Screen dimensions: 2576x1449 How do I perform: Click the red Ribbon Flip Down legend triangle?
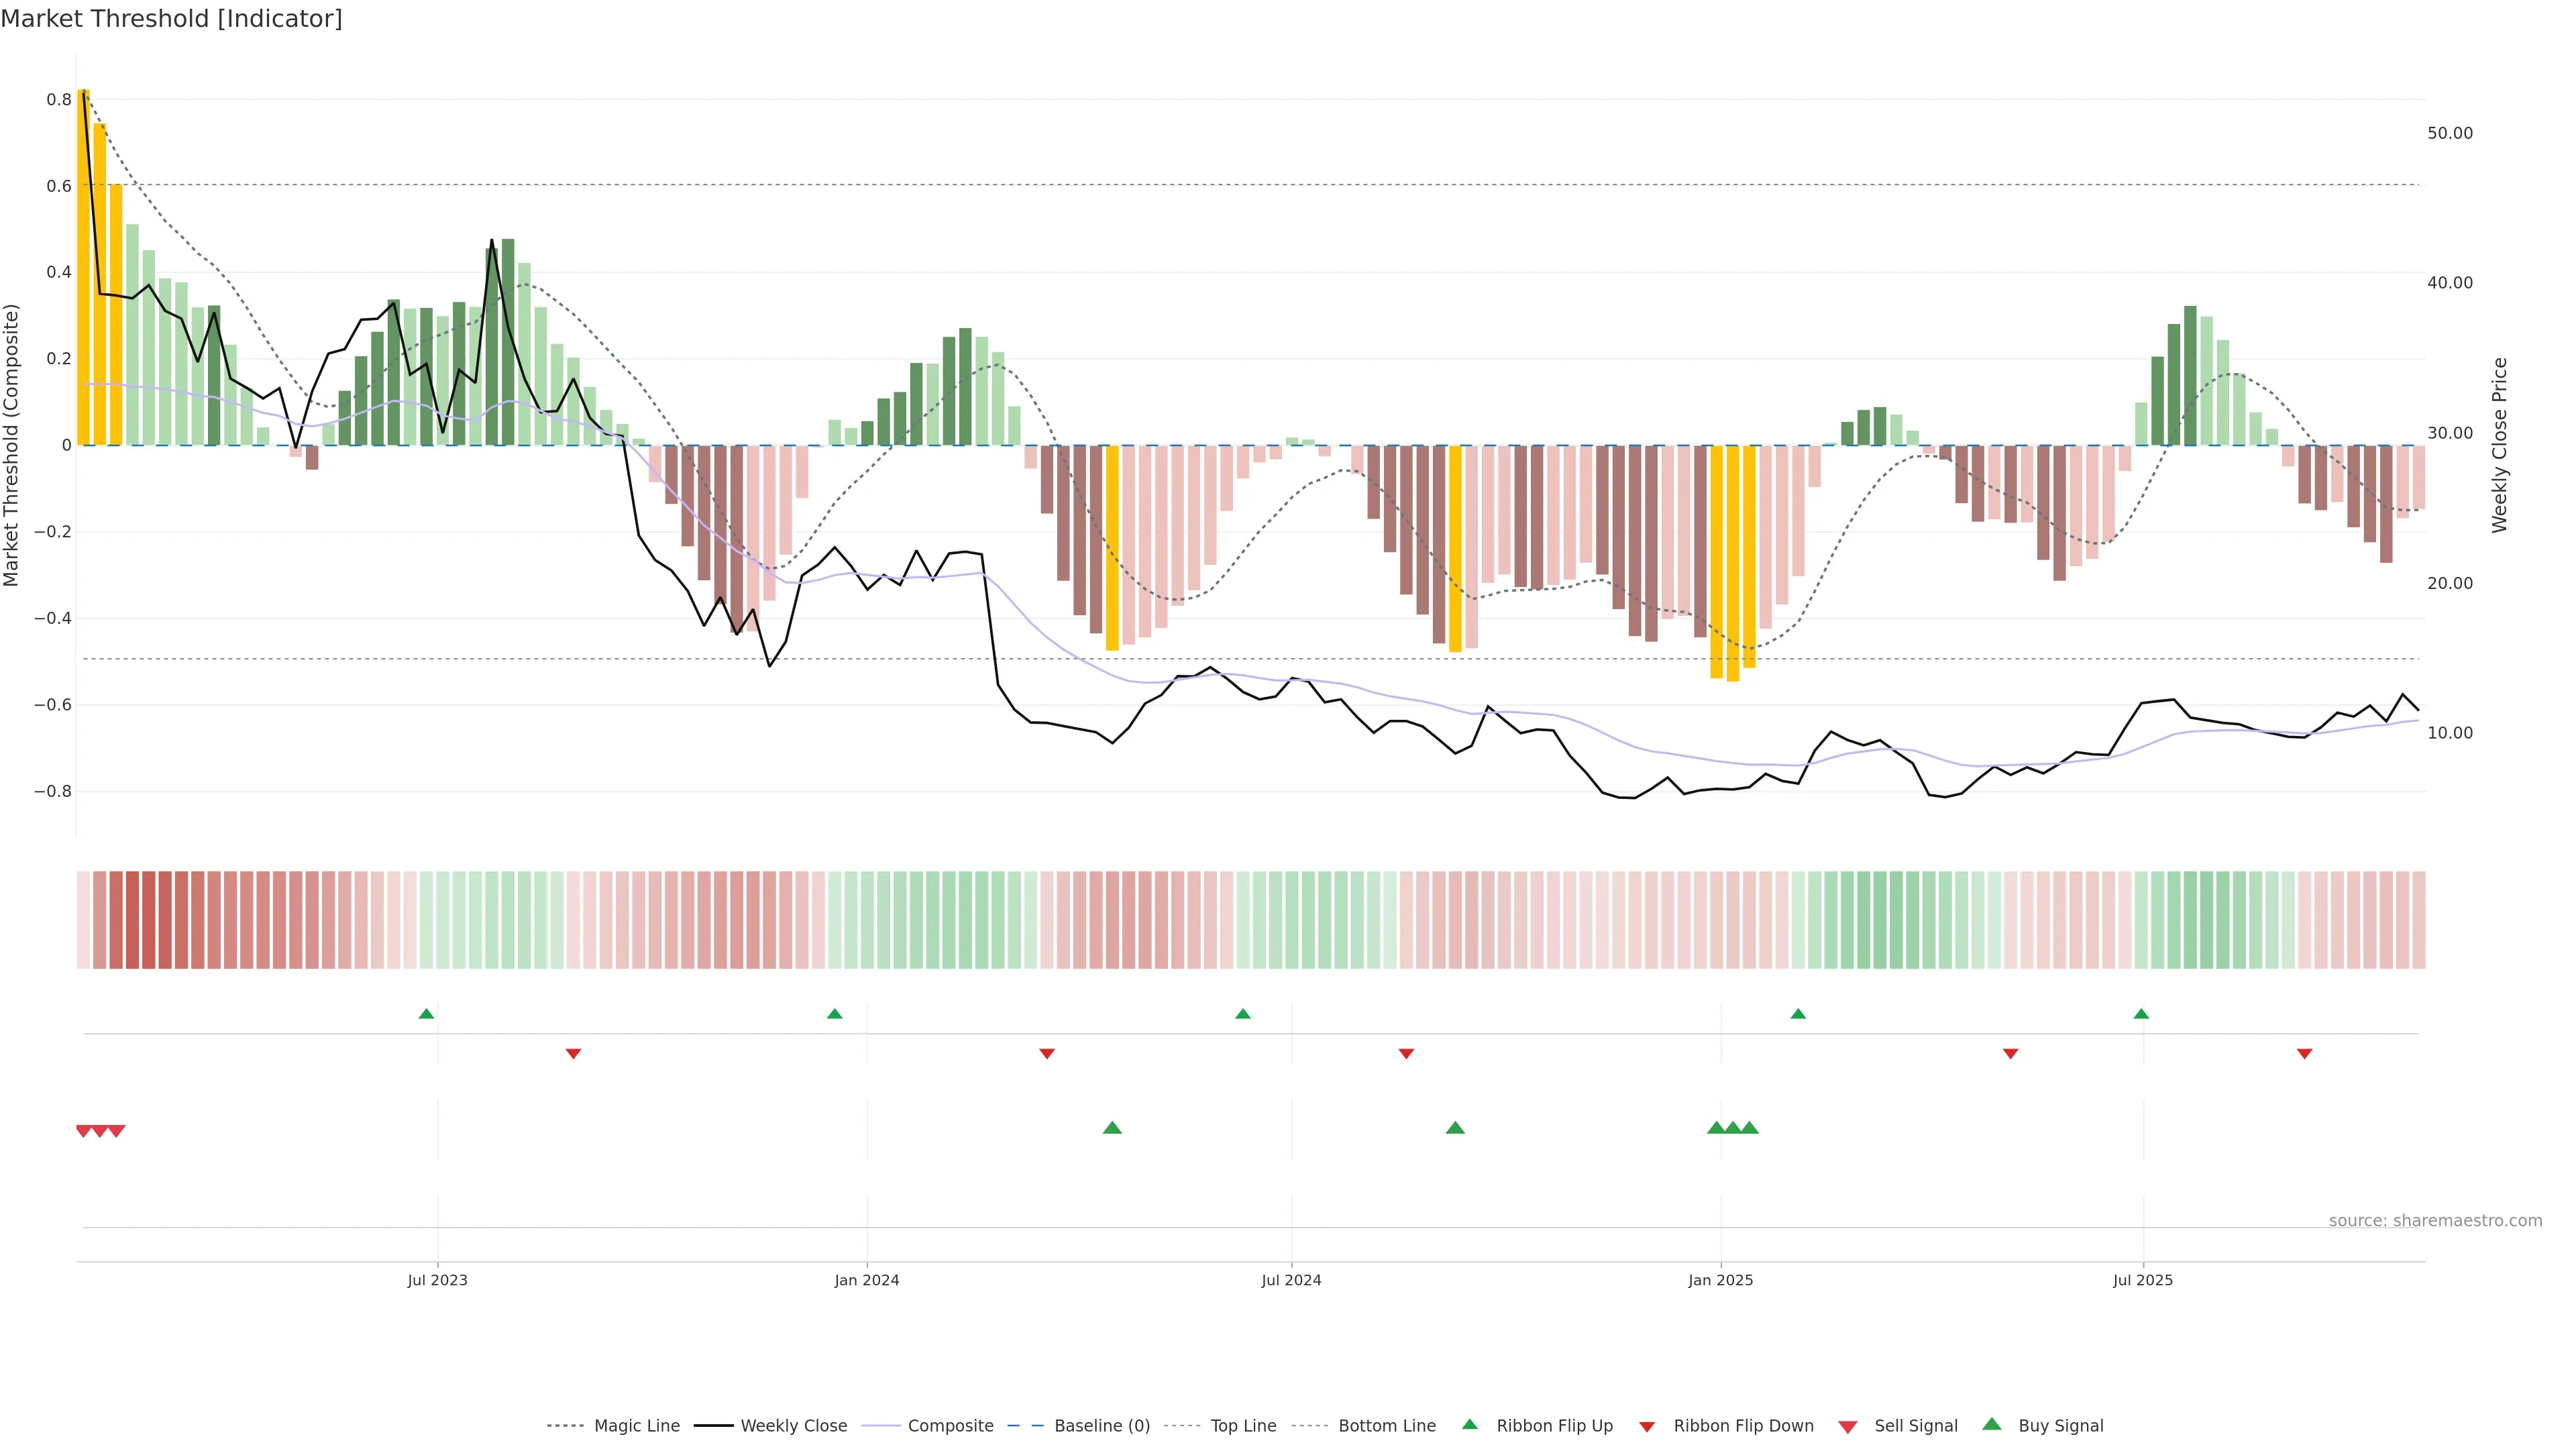[x=1646, y=1427]
